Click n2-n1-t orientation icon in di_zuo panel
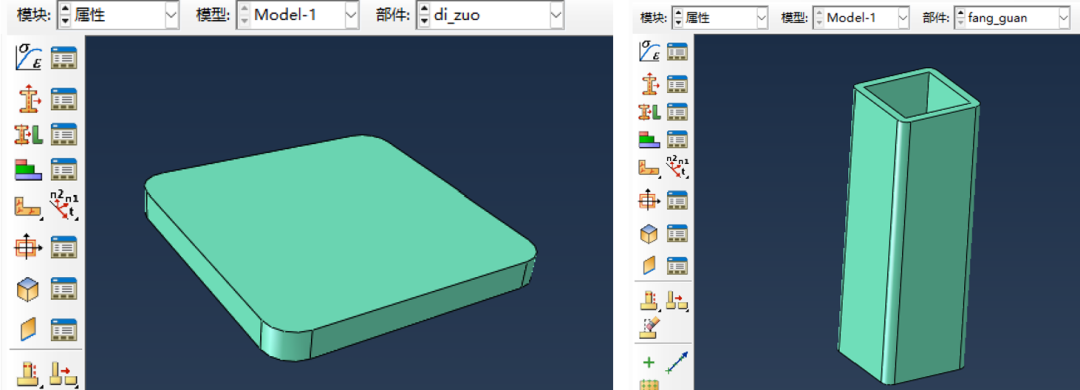Screen dimensions: 1080x390 [63, 205]
